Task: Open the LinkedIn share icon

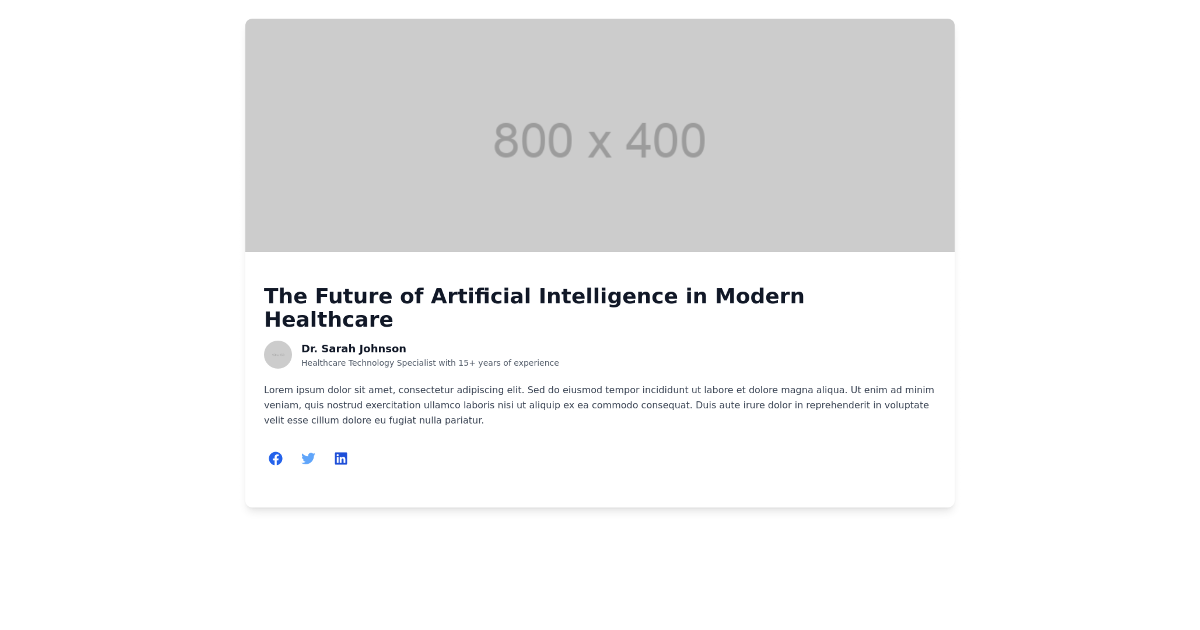Action: click(x=341, y=459)
